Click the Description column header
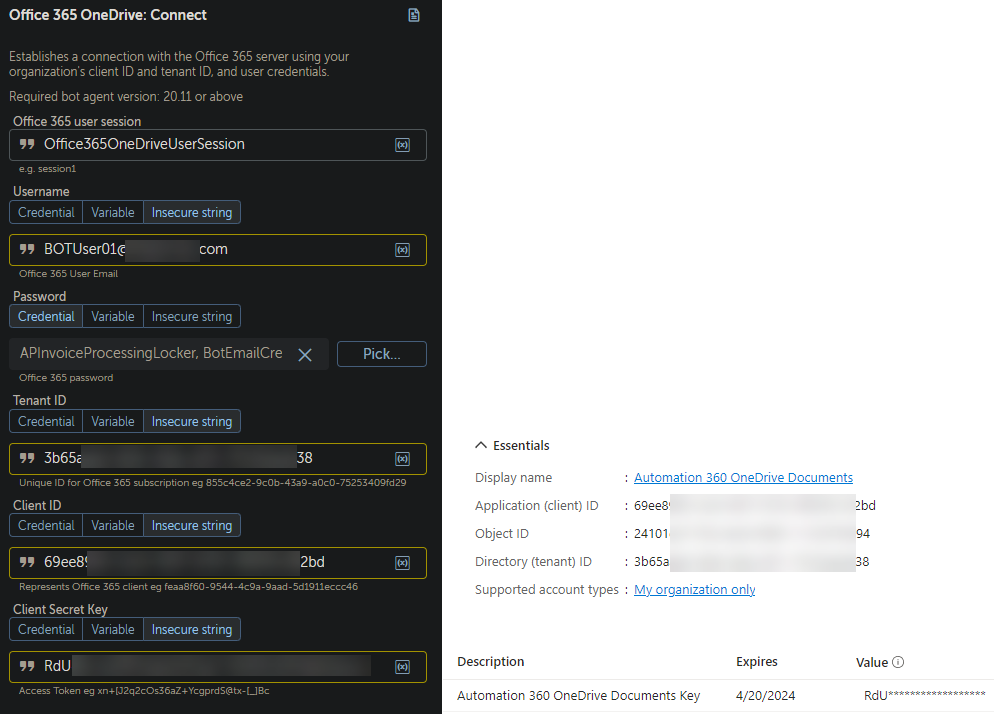Image resolution: width=994 pixels, height=714 pixels. 491,662
